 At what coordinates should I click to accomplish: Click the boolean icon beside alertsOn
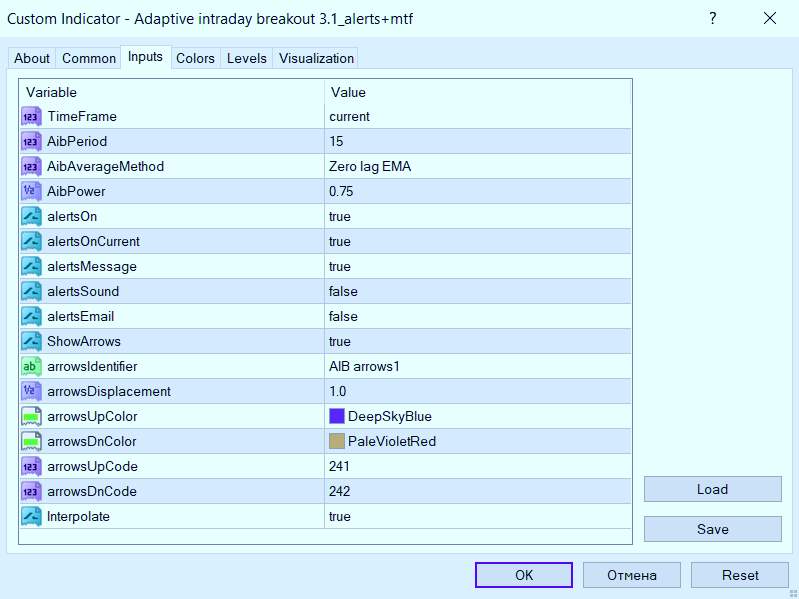click(x=31, y=217)
